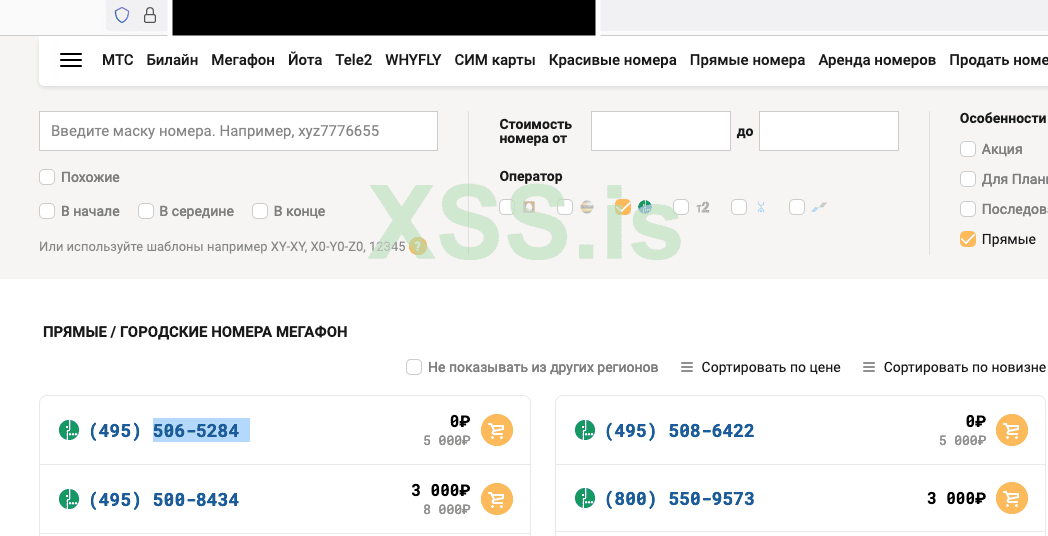Click Megafon logo beside (495) 508-6422

click(x=585, y=430)
